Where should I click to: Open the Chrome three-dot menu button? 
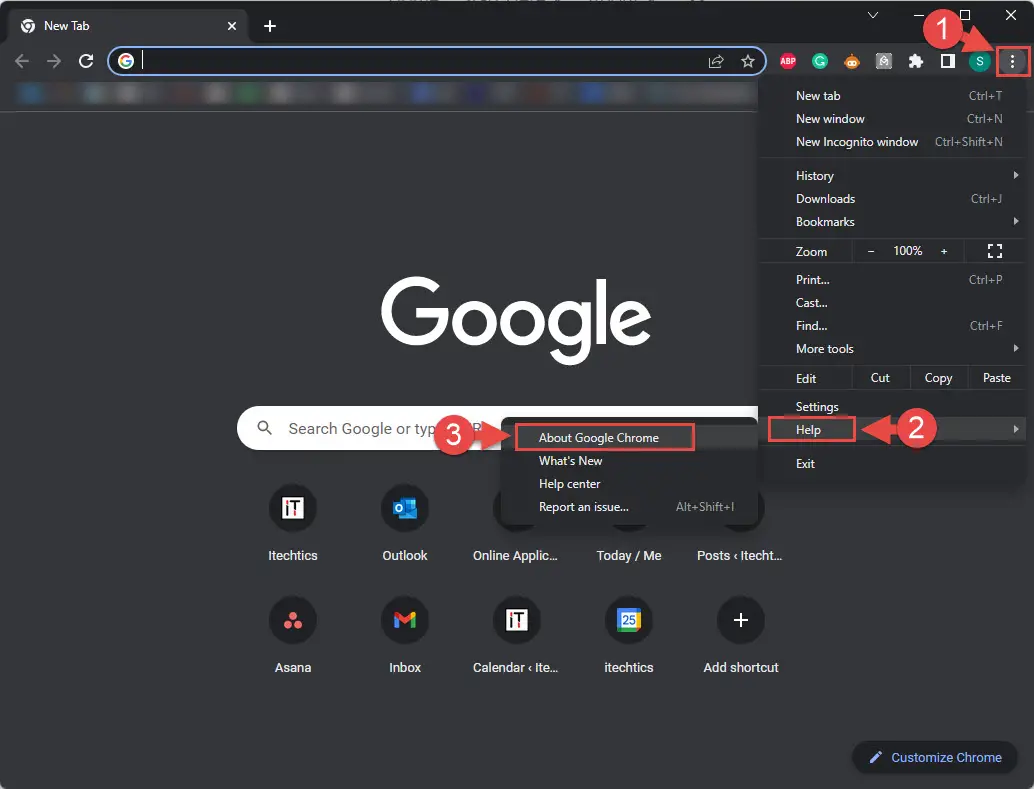[x=1012, y=61]
